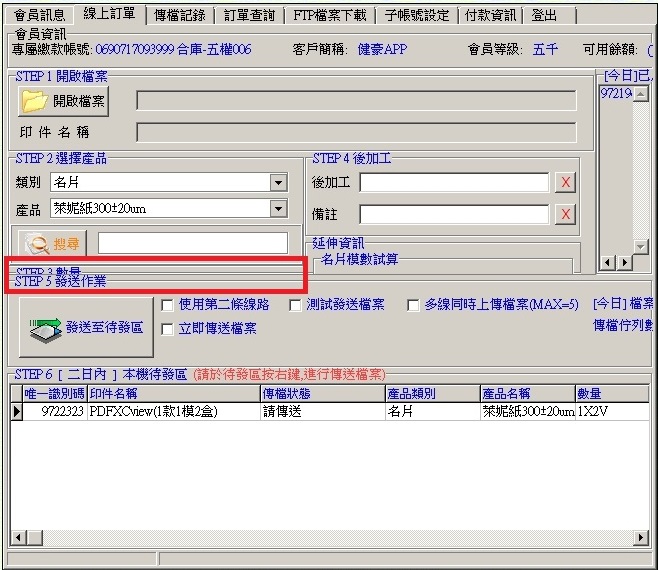Clear 後加工 field with red X

coord(565,182)
